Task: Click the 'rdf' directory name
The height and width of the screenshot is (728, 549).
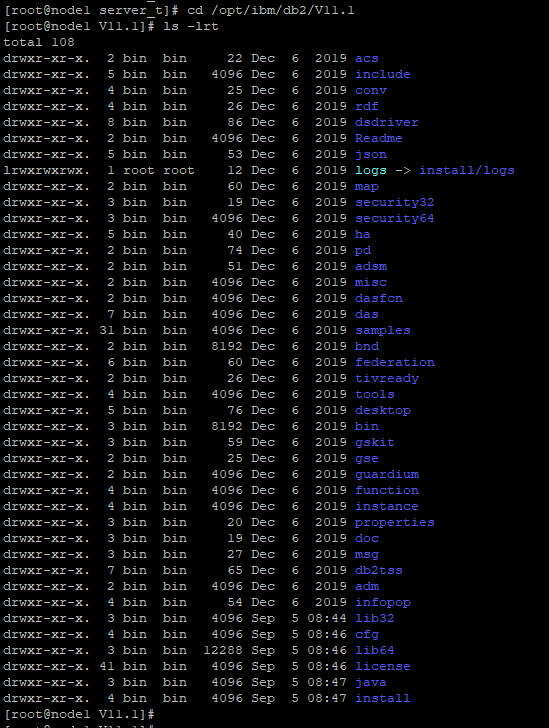Action: click(x=366, y=106)
